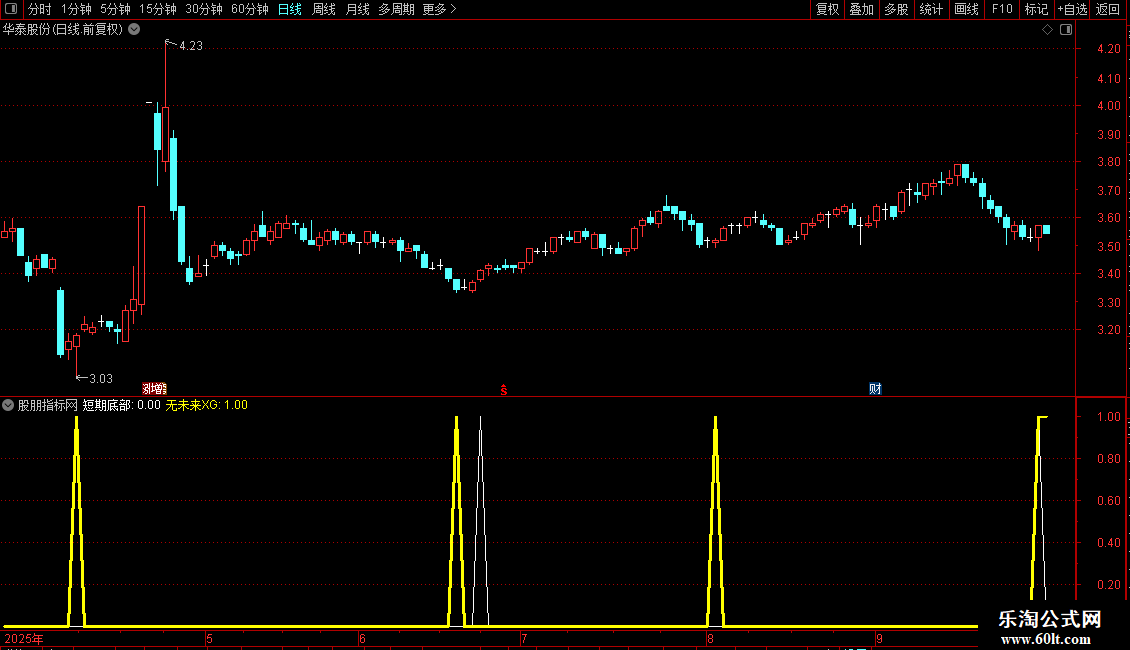
Task: Click the 叠加 overlay button
Action: click(x=861, y=9)
